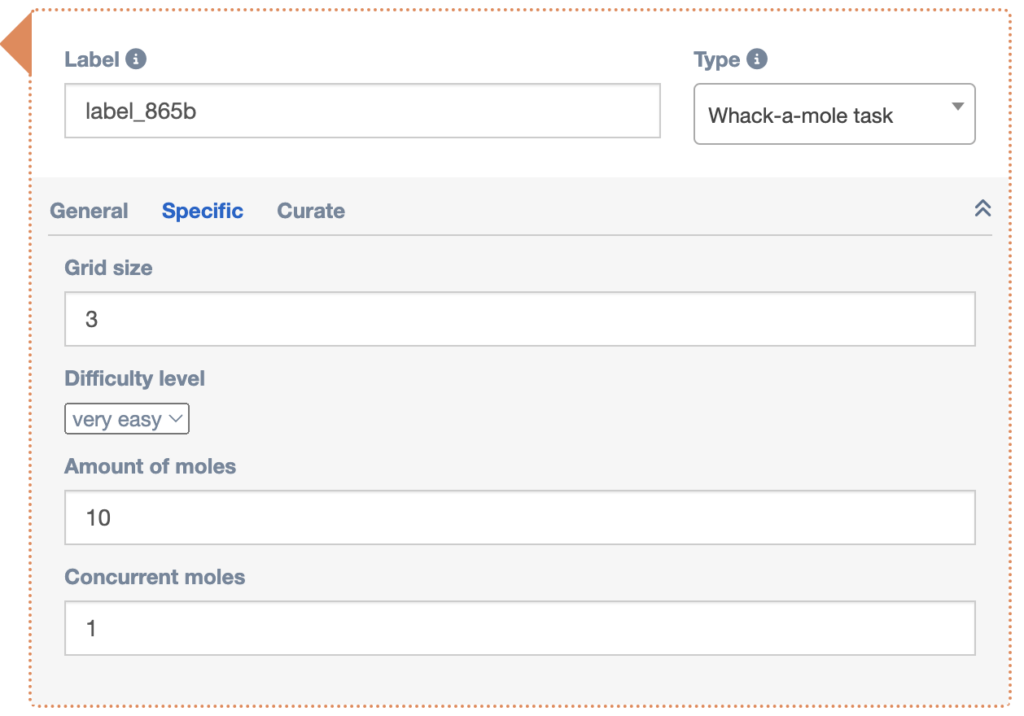Open the Curate tab
The height and width of the screenshot is (716, 1024).
coord(311,211)
